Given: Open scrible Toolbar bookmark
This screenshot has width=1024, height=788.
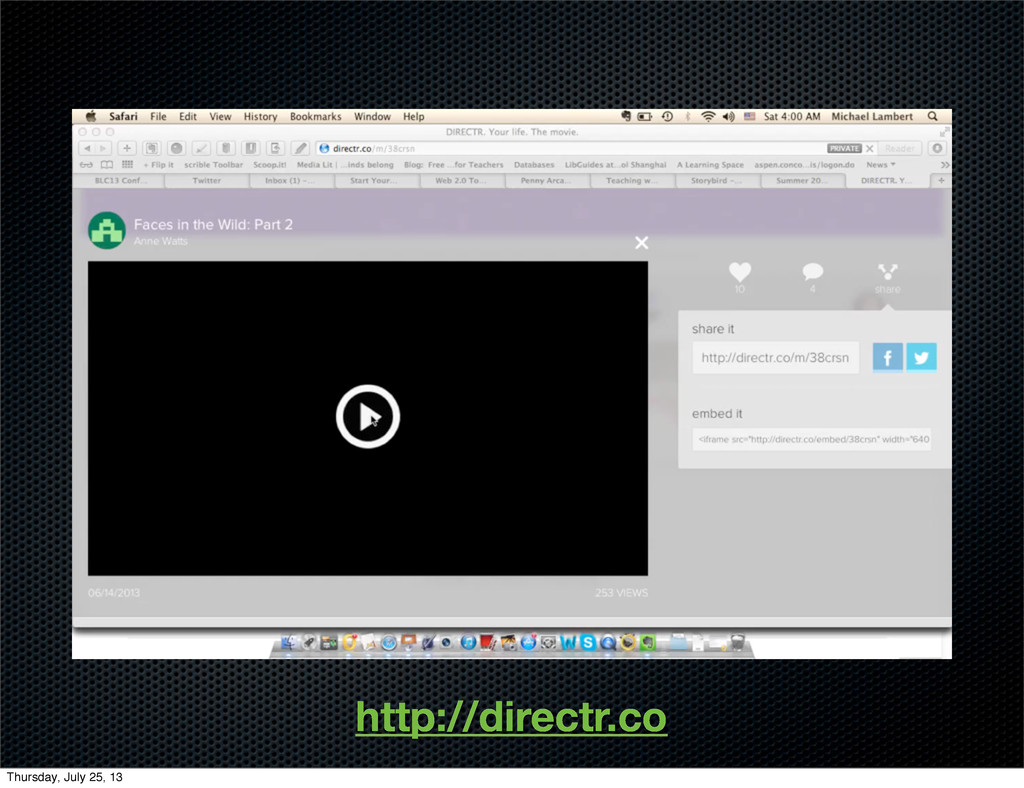Looking at the screenshot, I should 214,165.
